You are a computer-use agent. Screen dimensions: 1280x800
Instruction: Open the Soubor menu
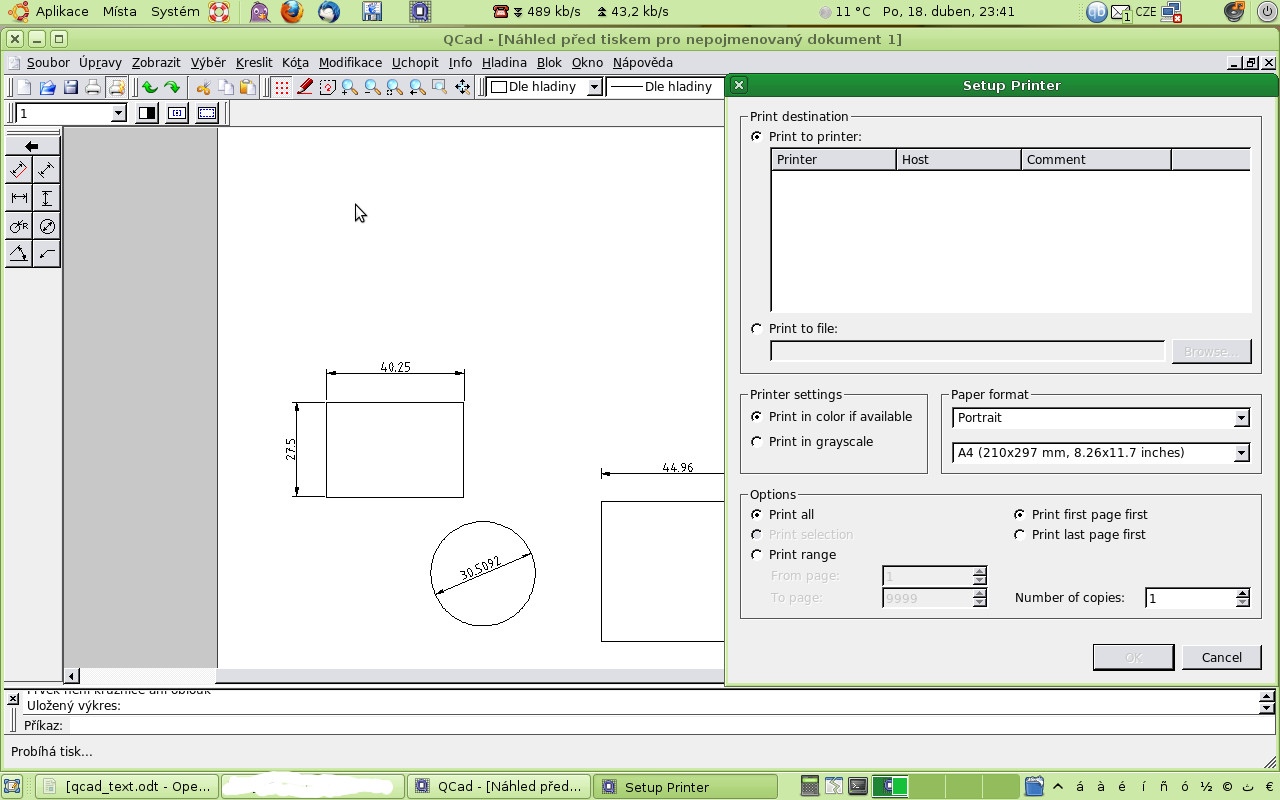tap(48, 62)
